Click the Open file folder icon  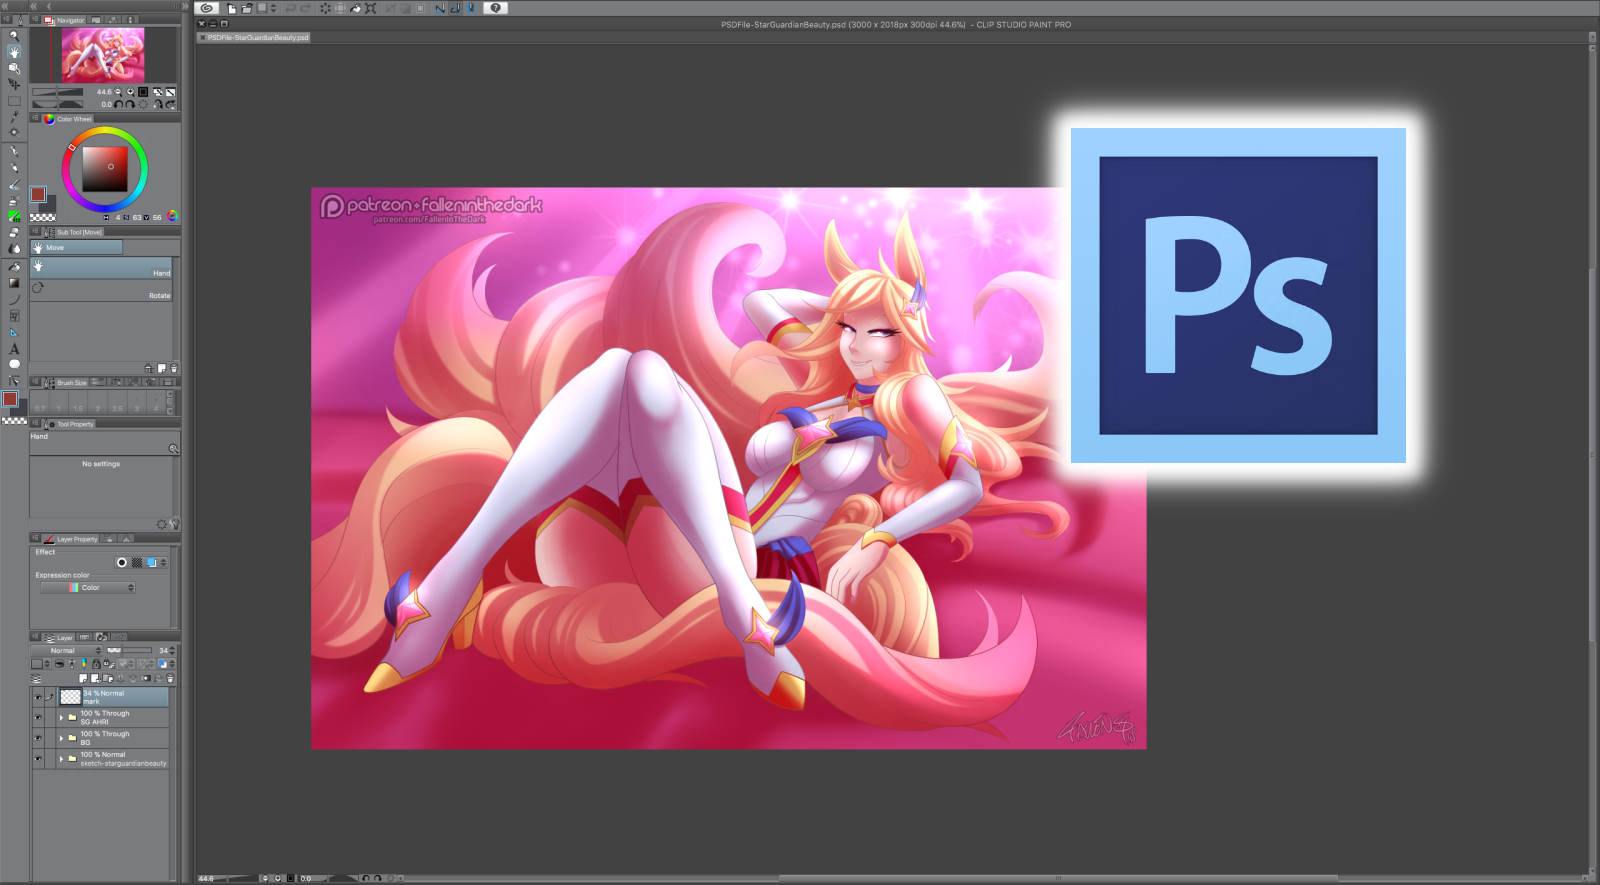click(x=246, y=8)
